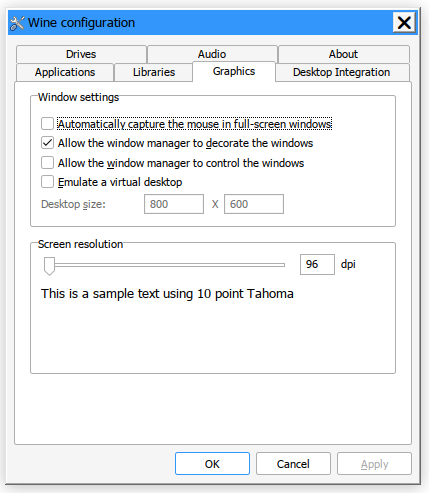The height and width of the screenshot is (493, 429).
Task: Click the sample text using 10 point Tahoma
Action: 167,294
